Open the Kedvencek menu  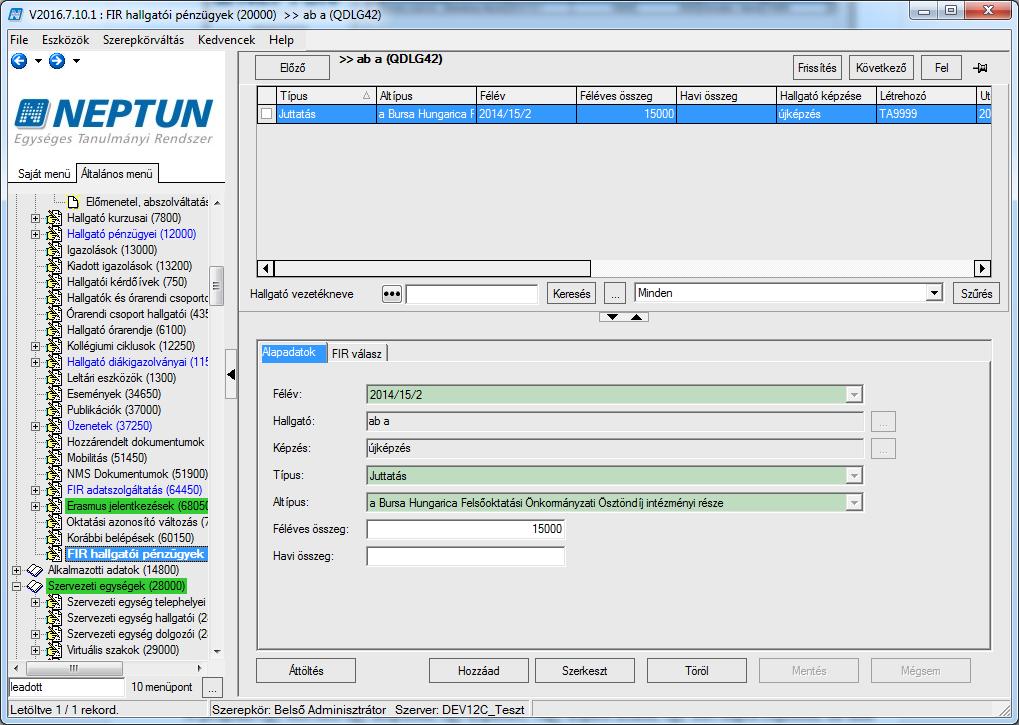tap(227, 40)
